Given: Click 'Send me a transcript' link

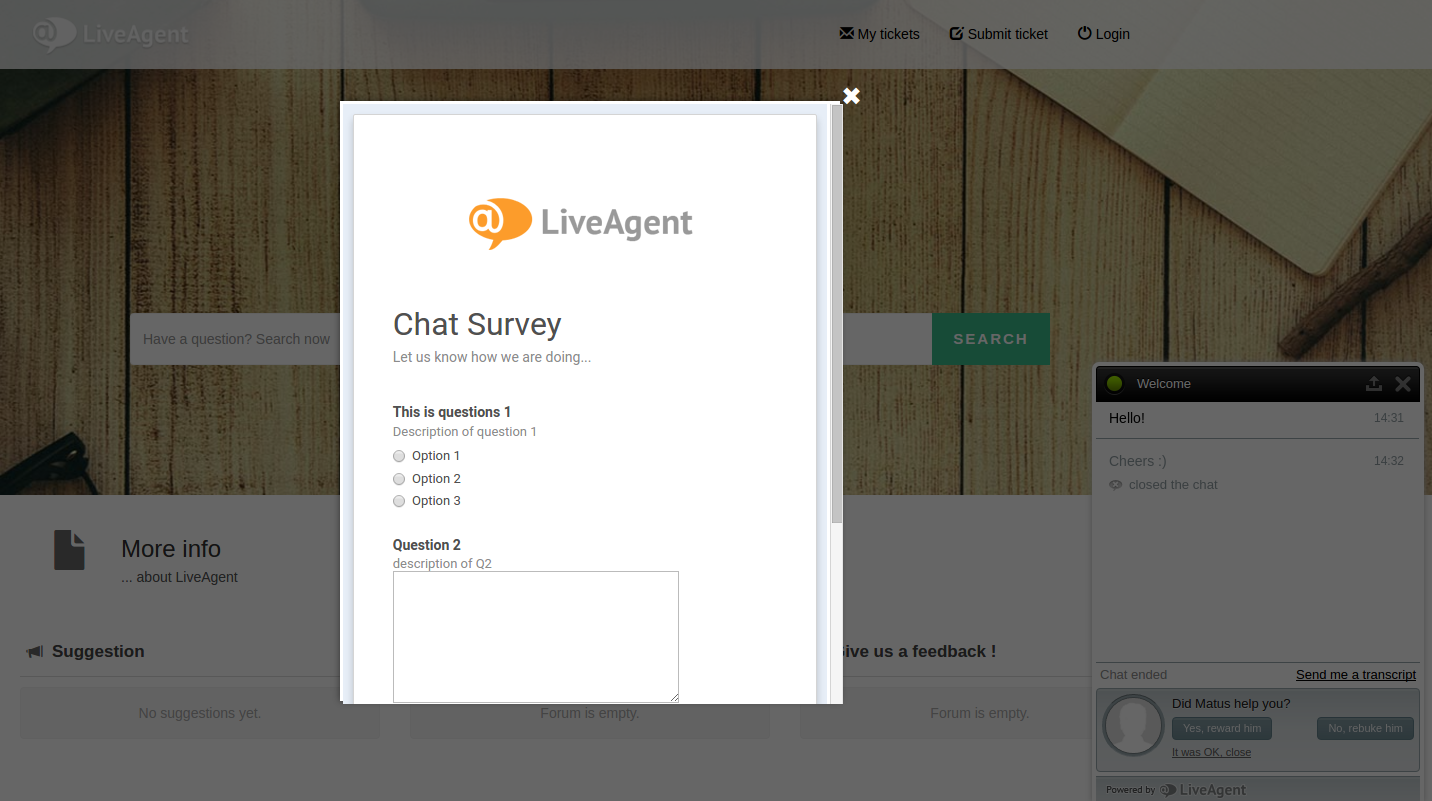Looking at the screenshot, I should [x=1355, y=675].
